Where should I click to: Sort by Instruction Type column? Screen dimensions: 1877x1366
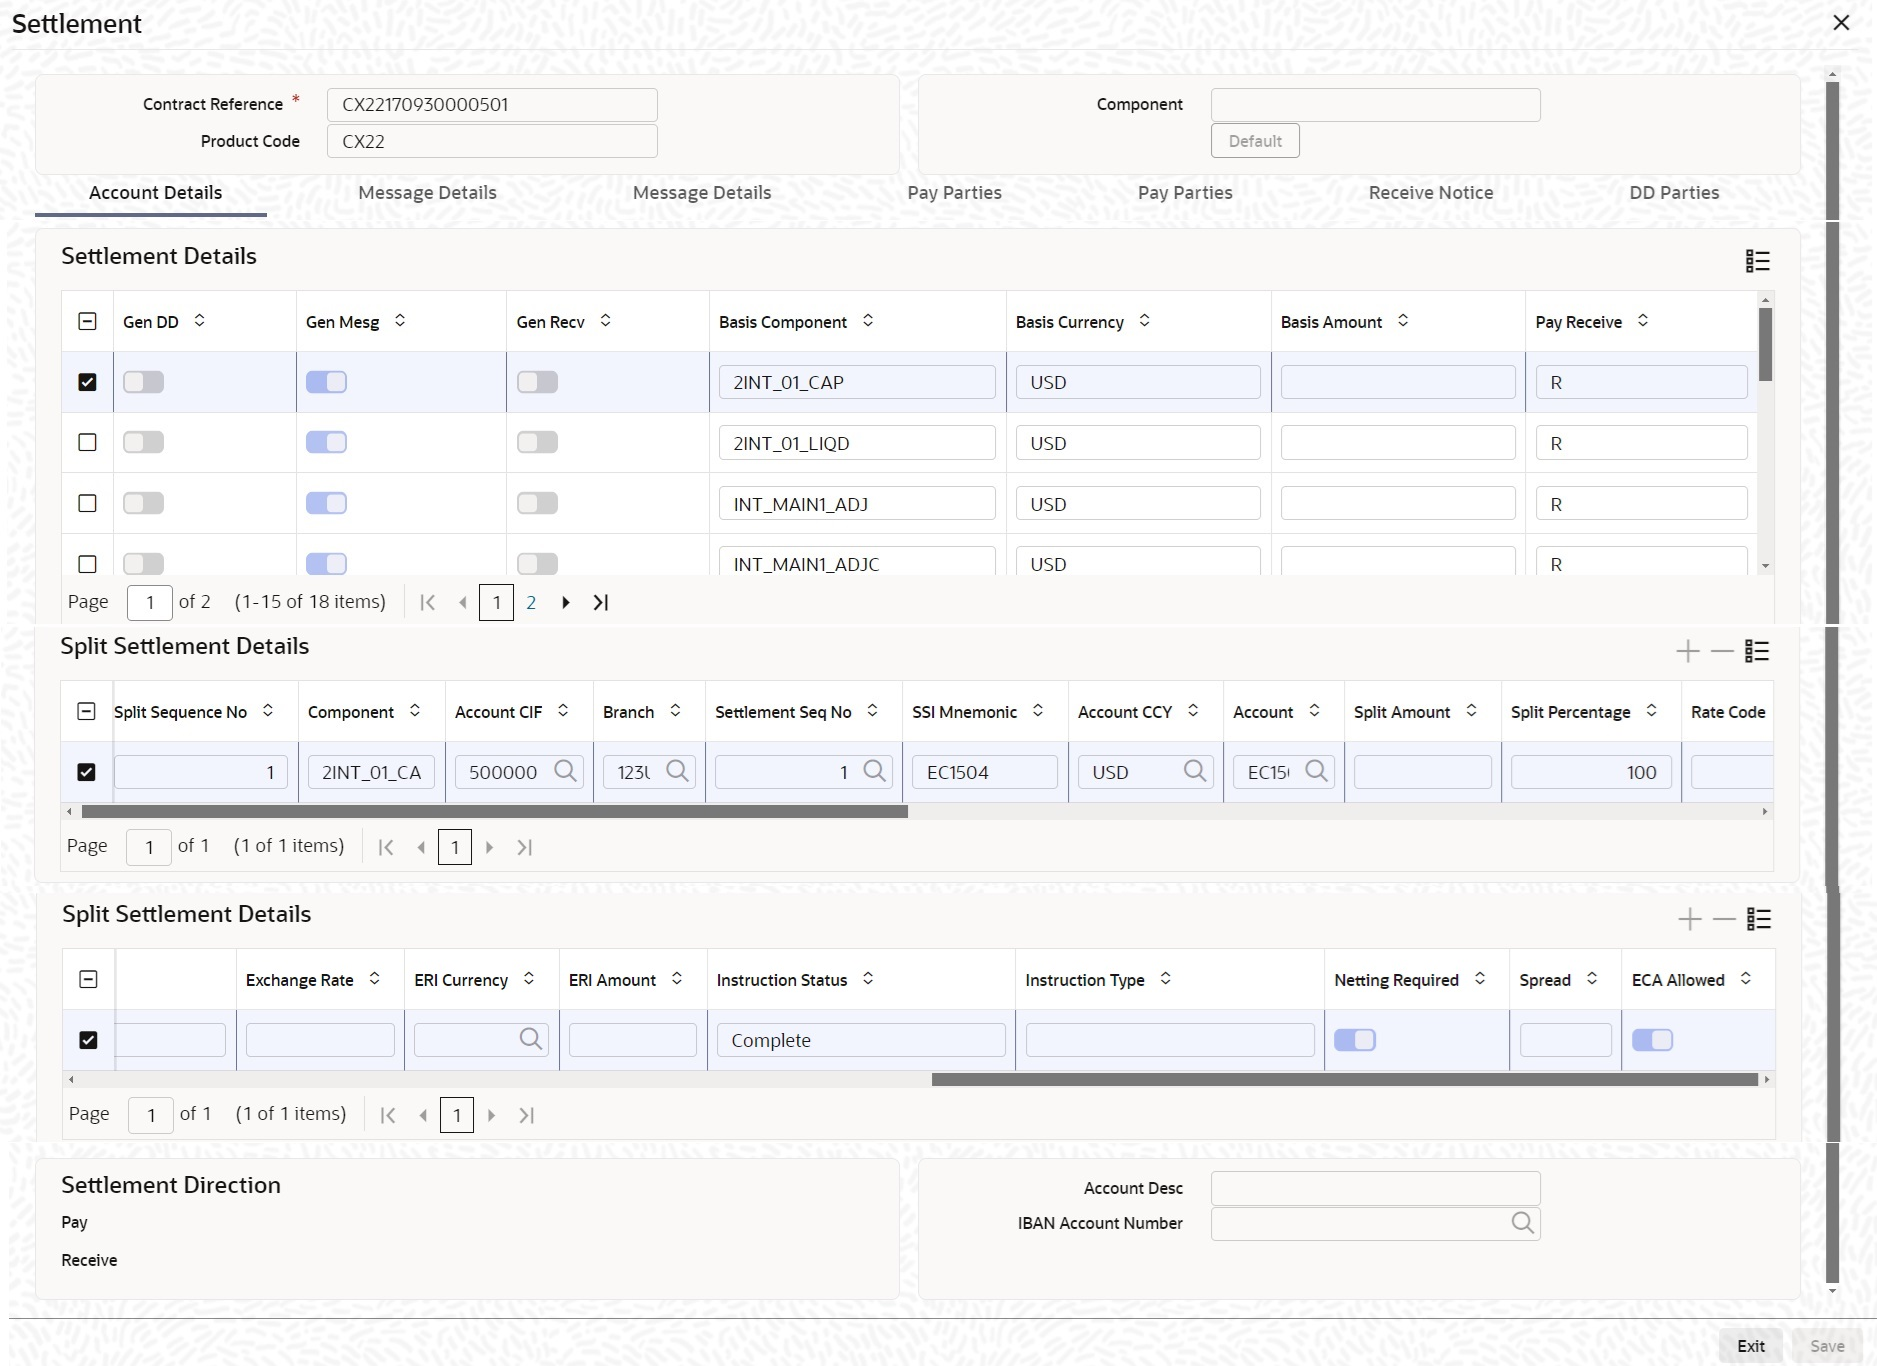[x=1166, y=978]
